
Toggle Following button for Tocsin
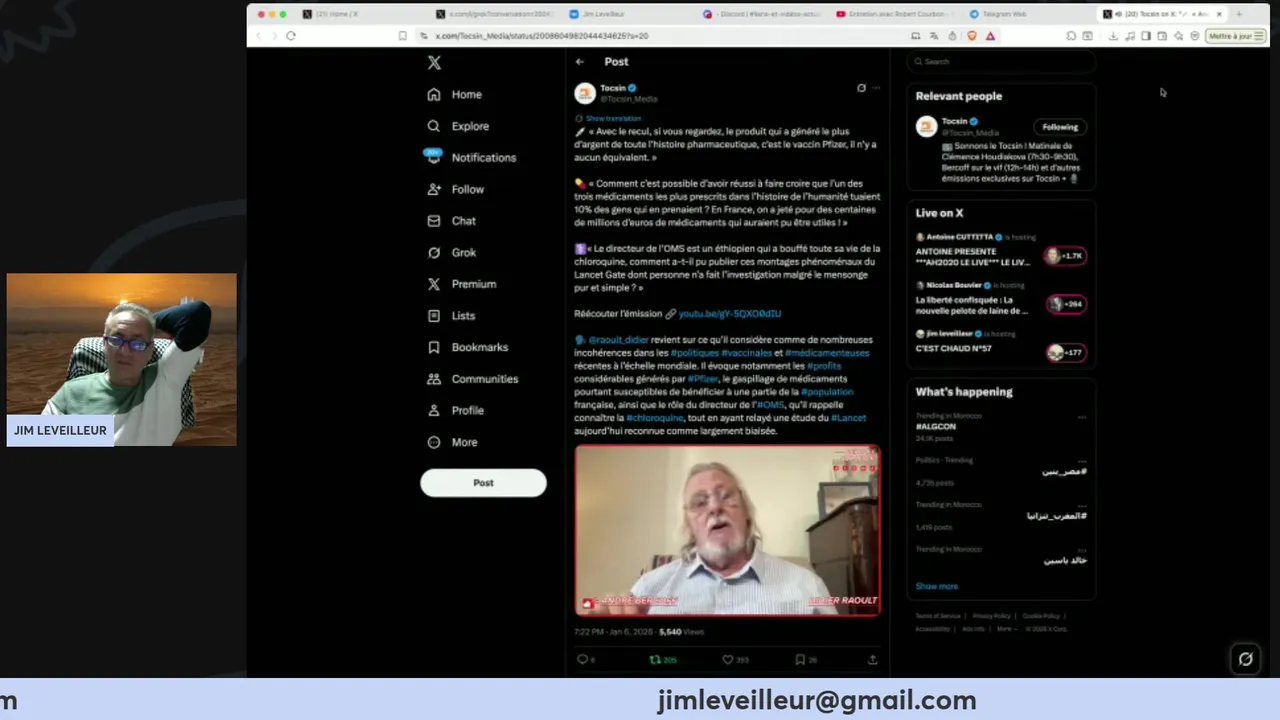[x=1060, y=127]
